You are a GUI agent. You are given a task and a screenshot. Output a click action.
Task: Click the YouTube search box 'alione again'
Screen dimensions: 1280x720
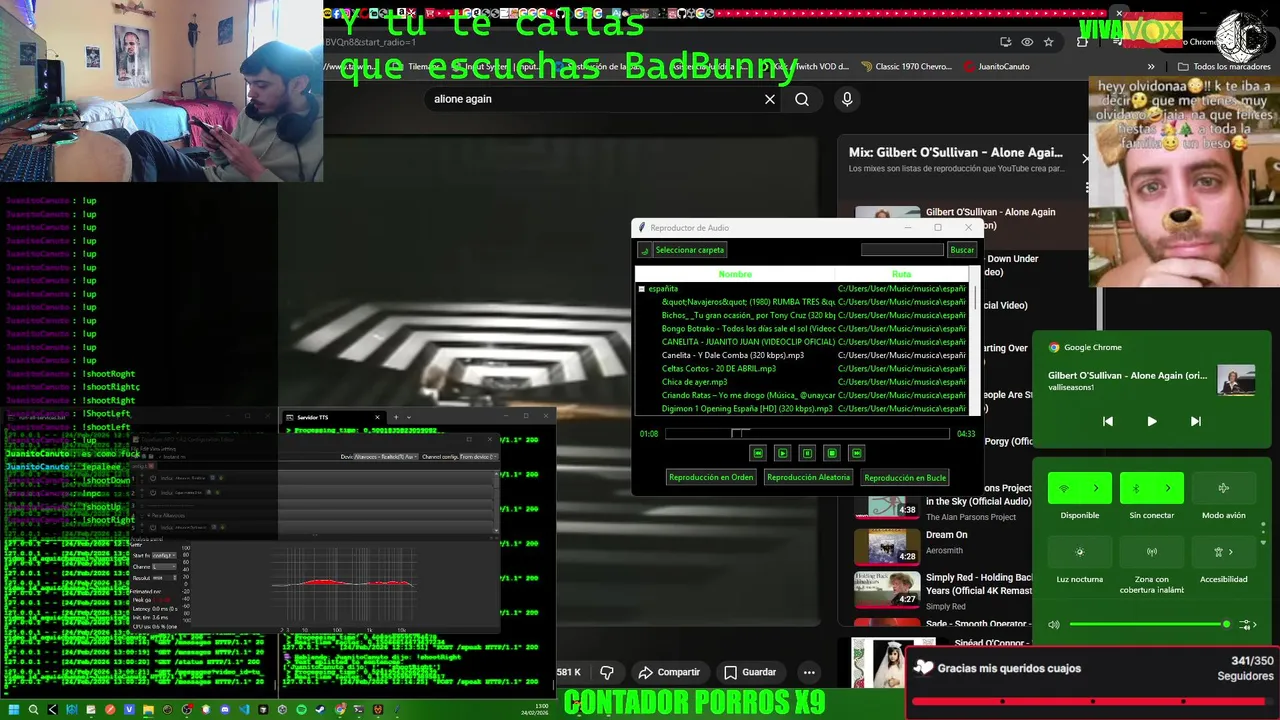[595, 99]
